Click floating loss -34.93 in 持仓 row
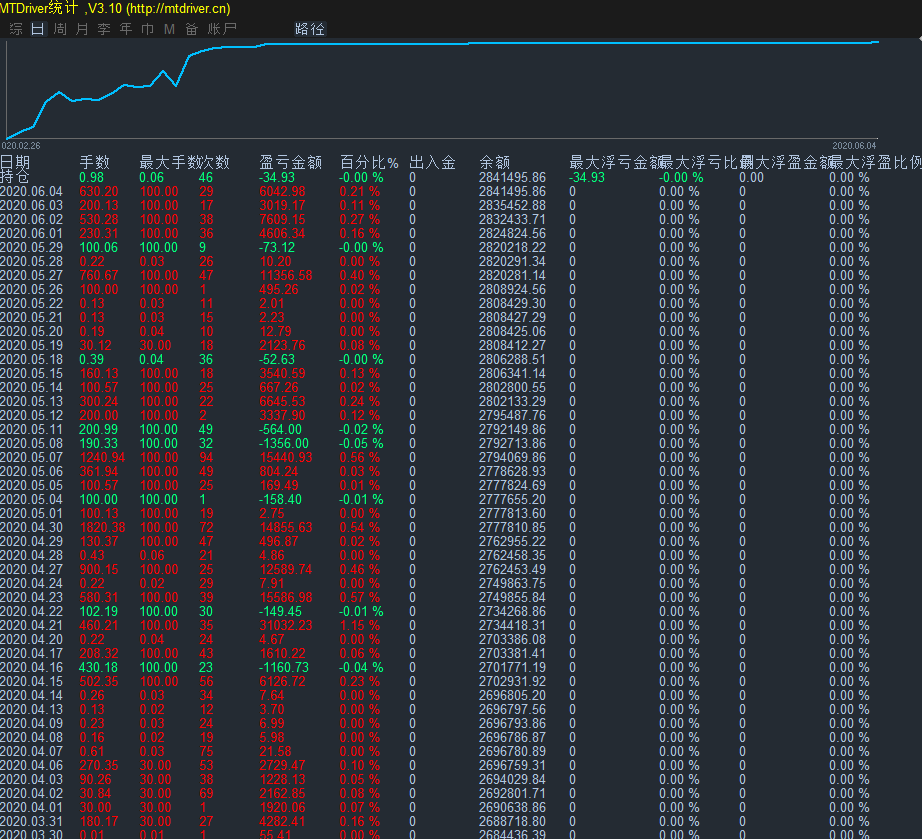The image size is (922, 839). point(587,178)
